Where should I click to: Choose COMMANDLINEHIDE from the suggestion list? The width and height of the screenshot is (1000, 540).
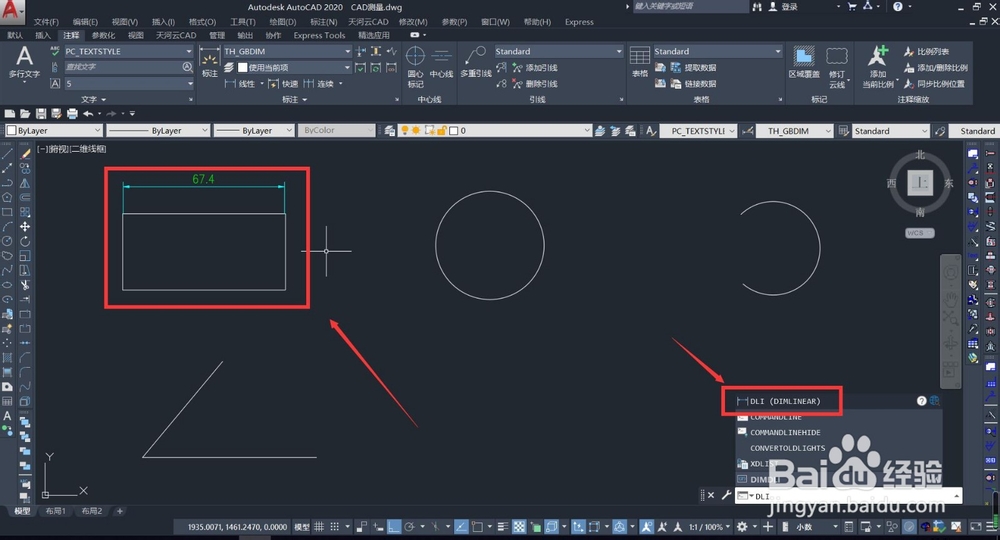(784, 432)
